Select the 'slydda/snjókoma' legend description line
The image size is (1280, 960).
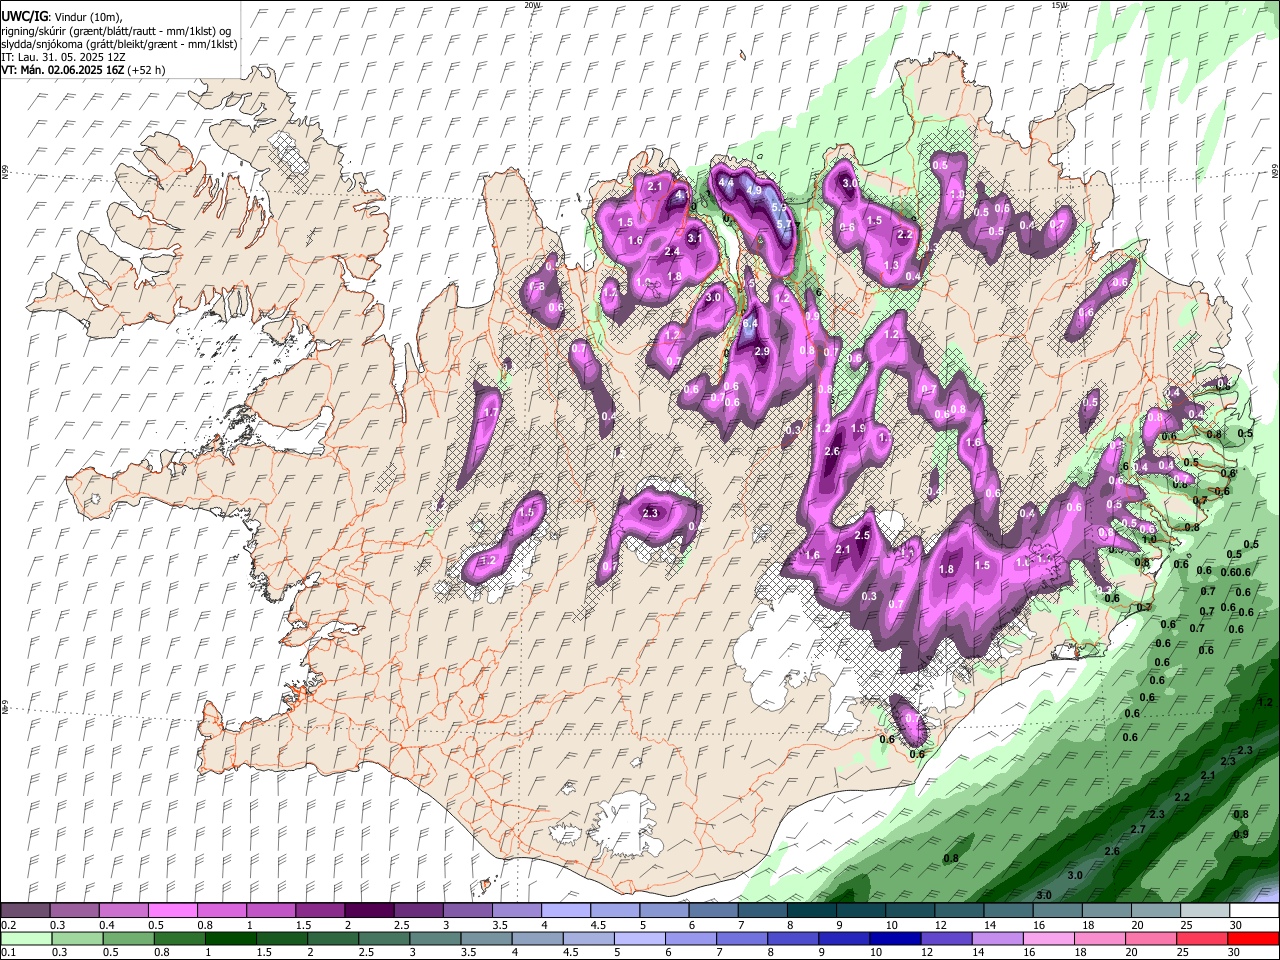119,44
